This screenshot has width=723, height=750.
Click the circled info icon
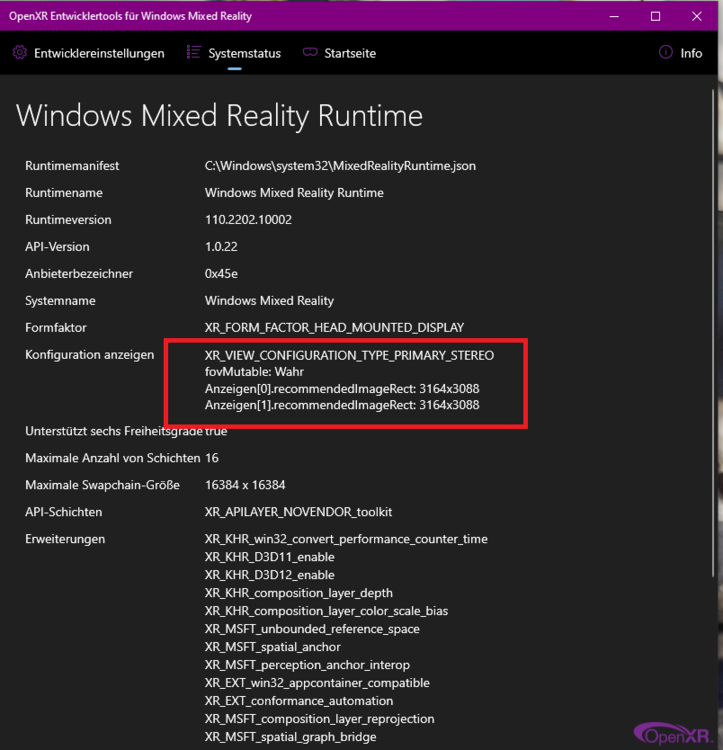click(x=666, y=52)
